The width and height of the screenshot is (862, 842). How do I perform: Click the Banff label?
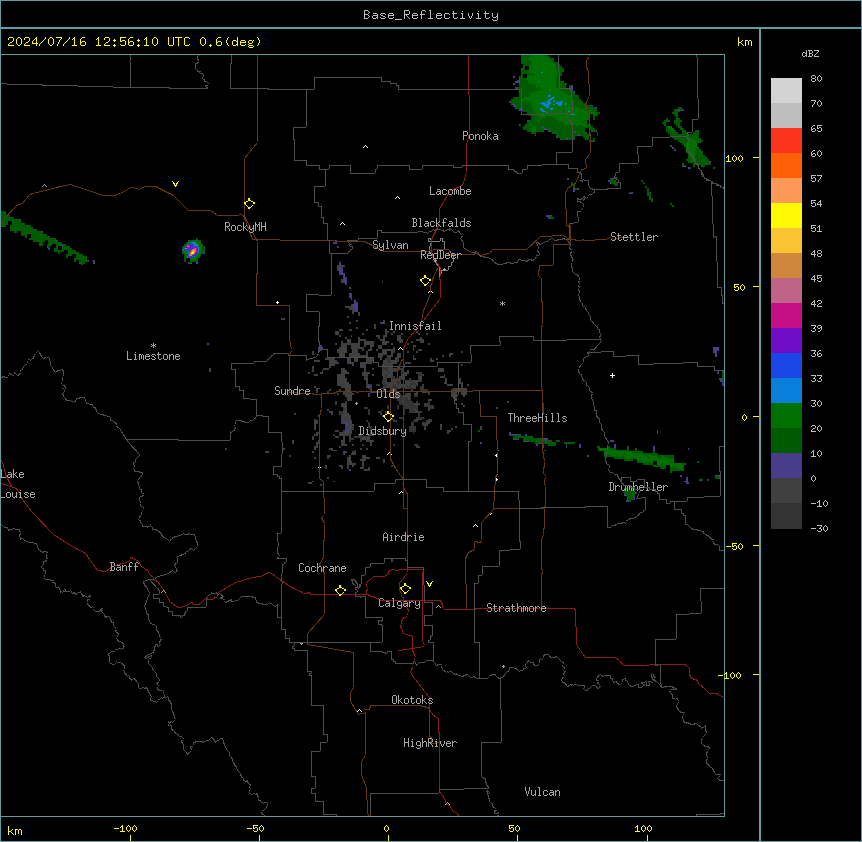coord(124,567)
